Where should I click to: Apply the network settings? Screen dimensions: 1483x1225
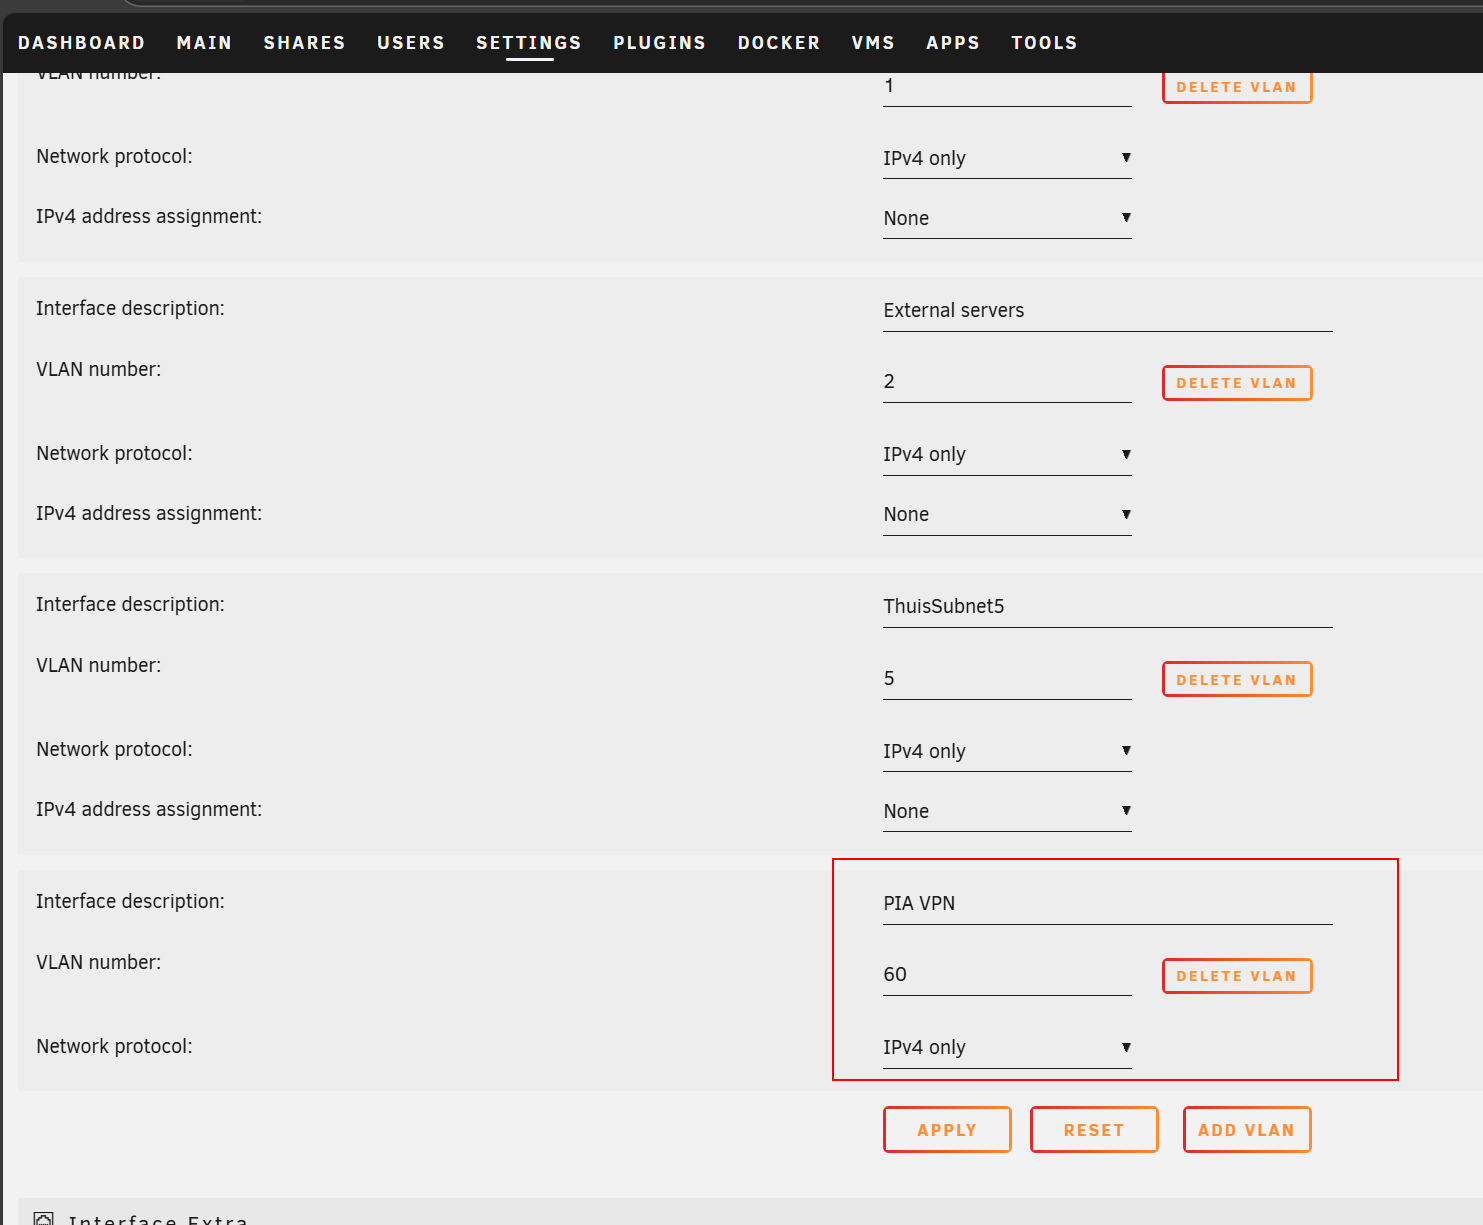(x=947, y=1130)
